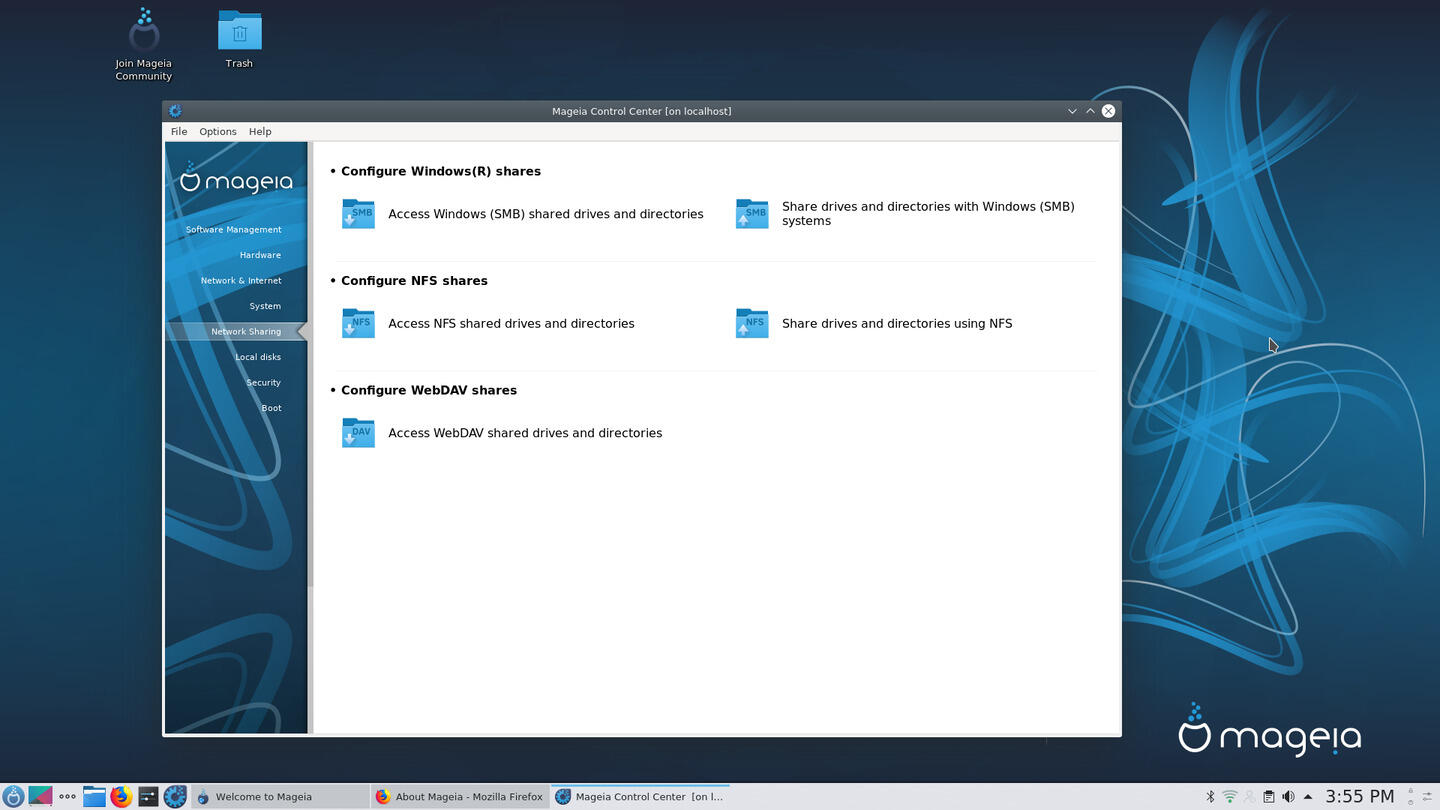Click Control Center window menu icon in titlebar
This screenshot has height=810, width=1440.
175,111
